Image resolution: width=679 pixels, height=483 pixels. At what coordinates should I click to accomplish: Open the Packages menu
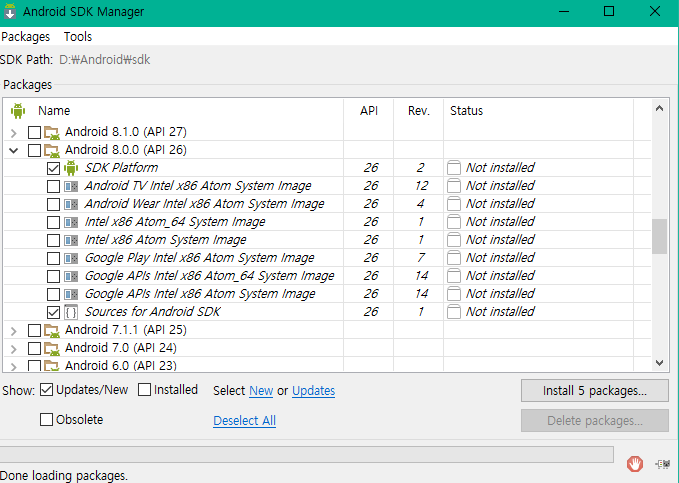point(26,37)
